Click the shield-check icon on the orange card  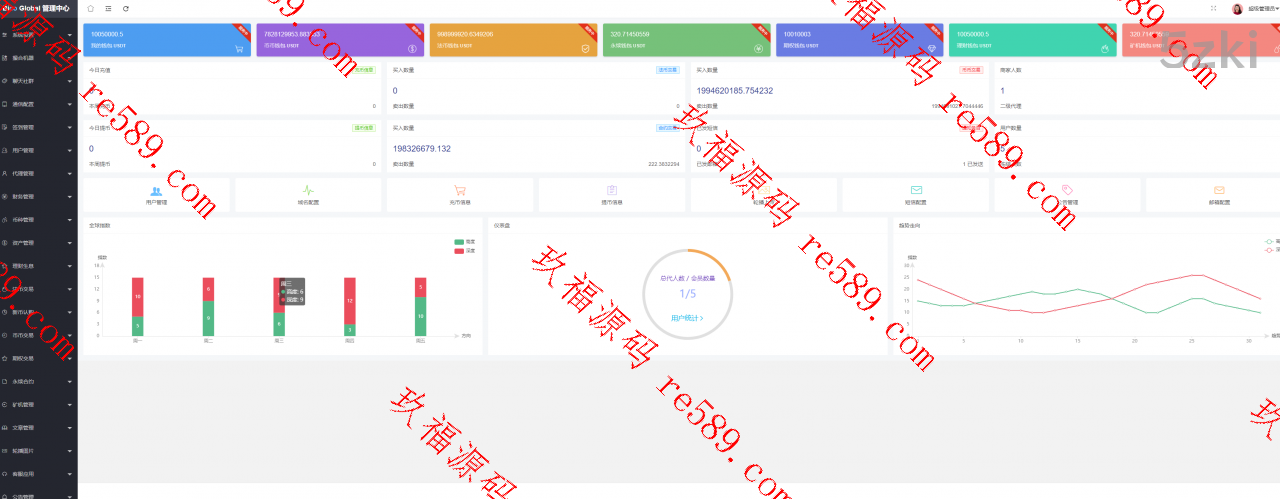585,48
